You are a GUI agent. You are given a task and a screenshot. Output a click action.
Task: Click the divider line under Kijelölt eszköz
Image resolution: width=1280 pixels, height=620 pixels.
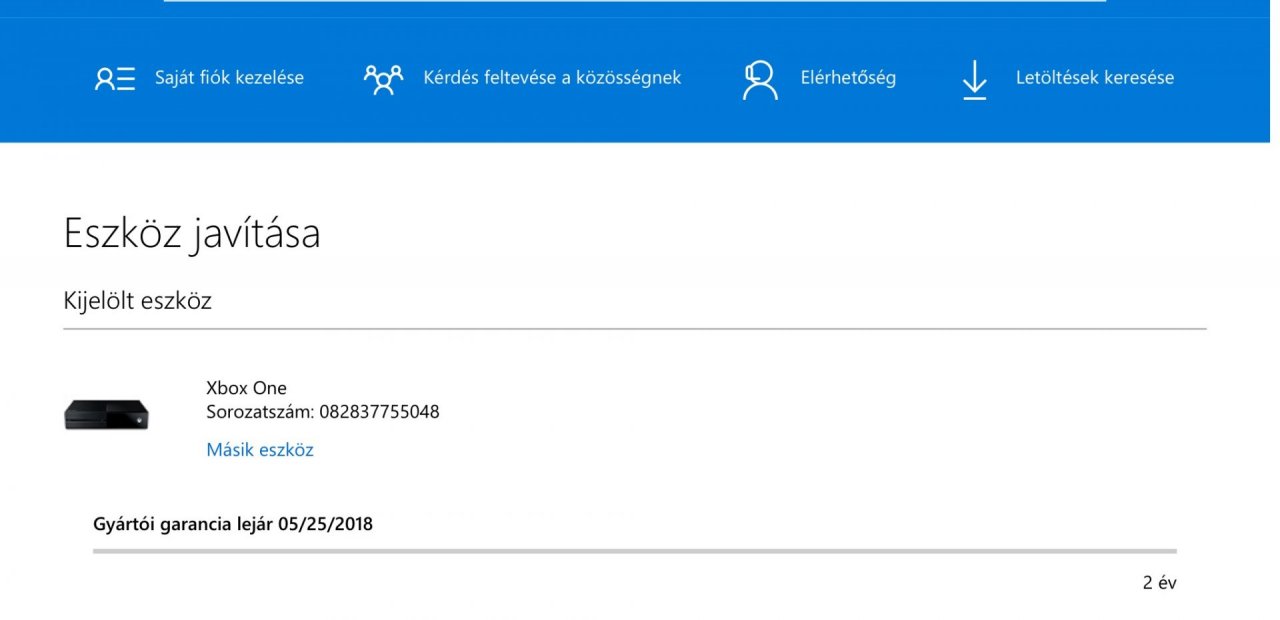(634, 328)
